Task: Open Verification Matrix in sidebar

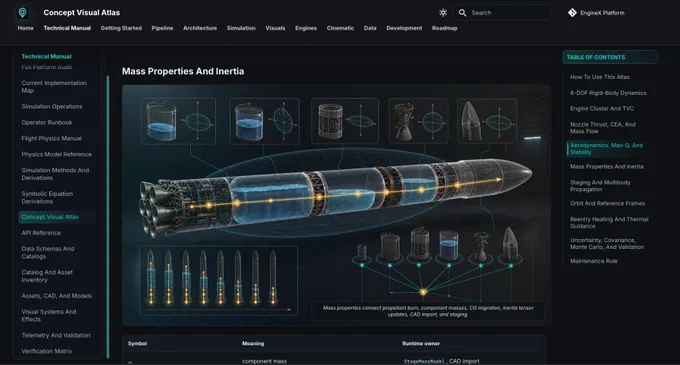Action: (47, 352)
